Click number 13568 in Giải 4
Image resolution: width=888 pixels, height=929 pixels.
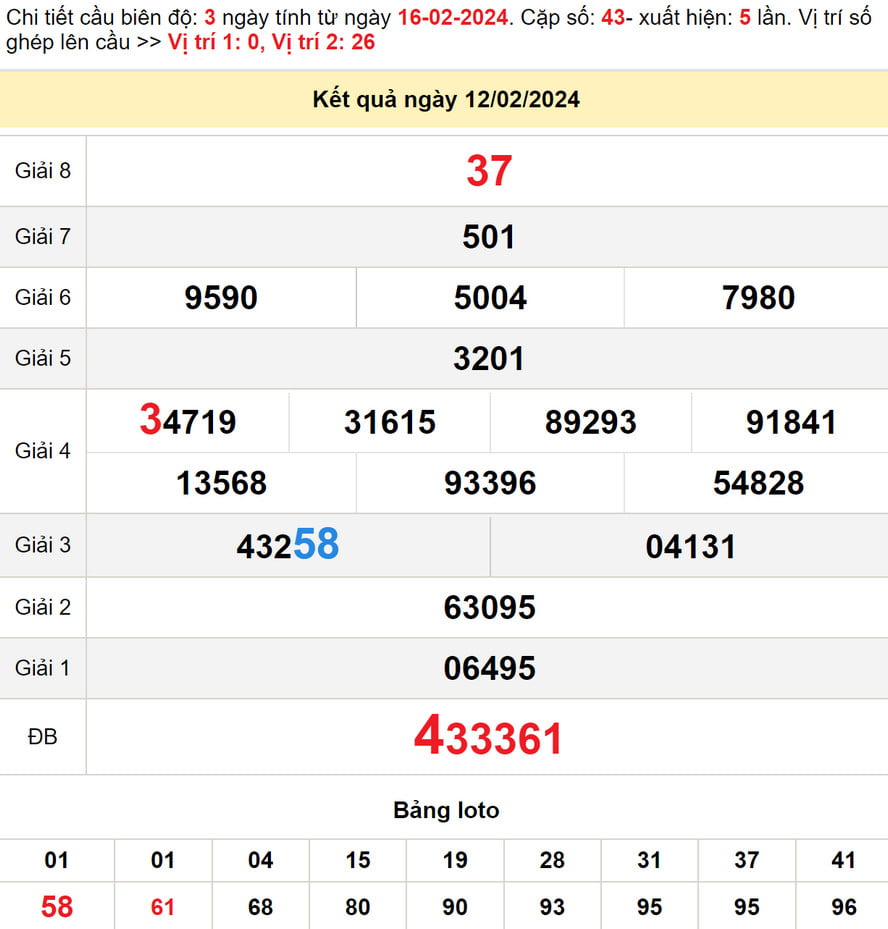(221, 483)
